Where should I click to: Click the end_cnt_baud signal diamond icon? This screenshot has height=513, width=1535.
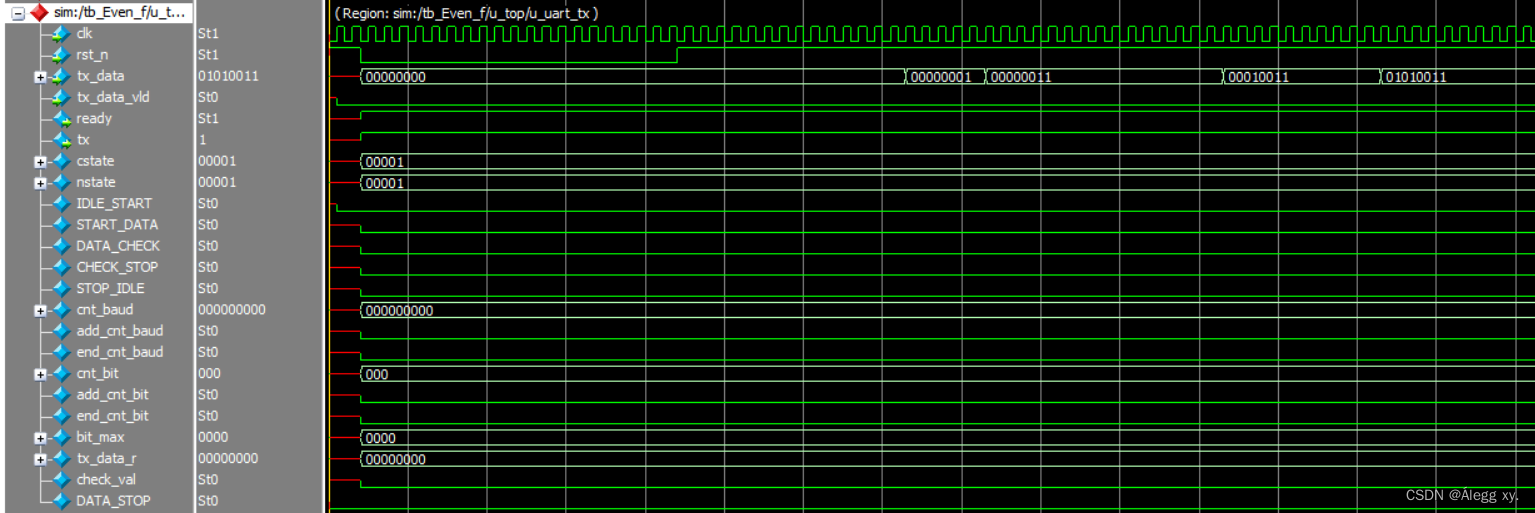(61, 352)
